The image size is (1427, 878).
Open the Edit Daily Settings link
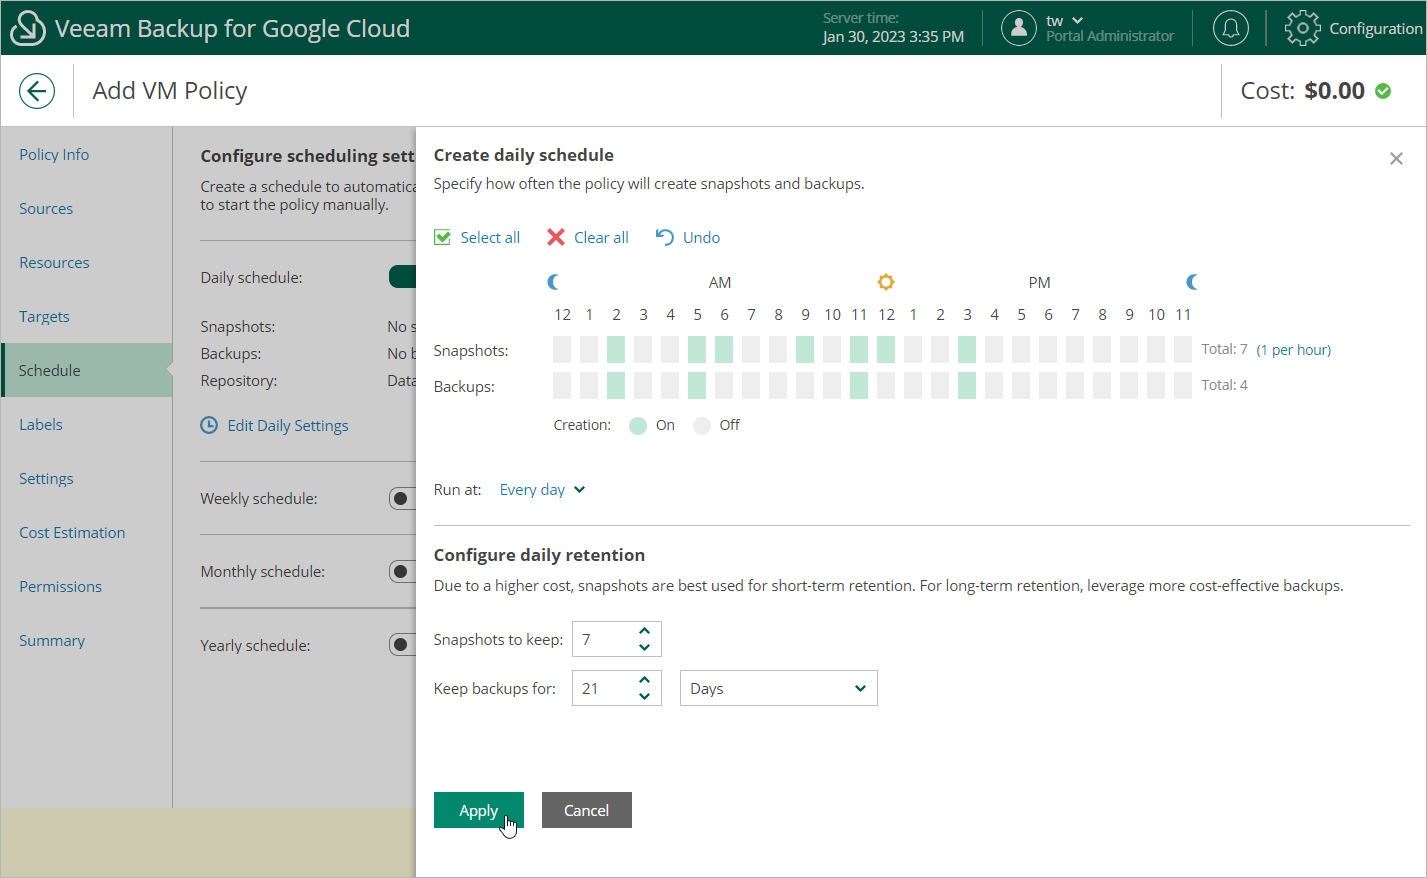[x=288, y=425]
